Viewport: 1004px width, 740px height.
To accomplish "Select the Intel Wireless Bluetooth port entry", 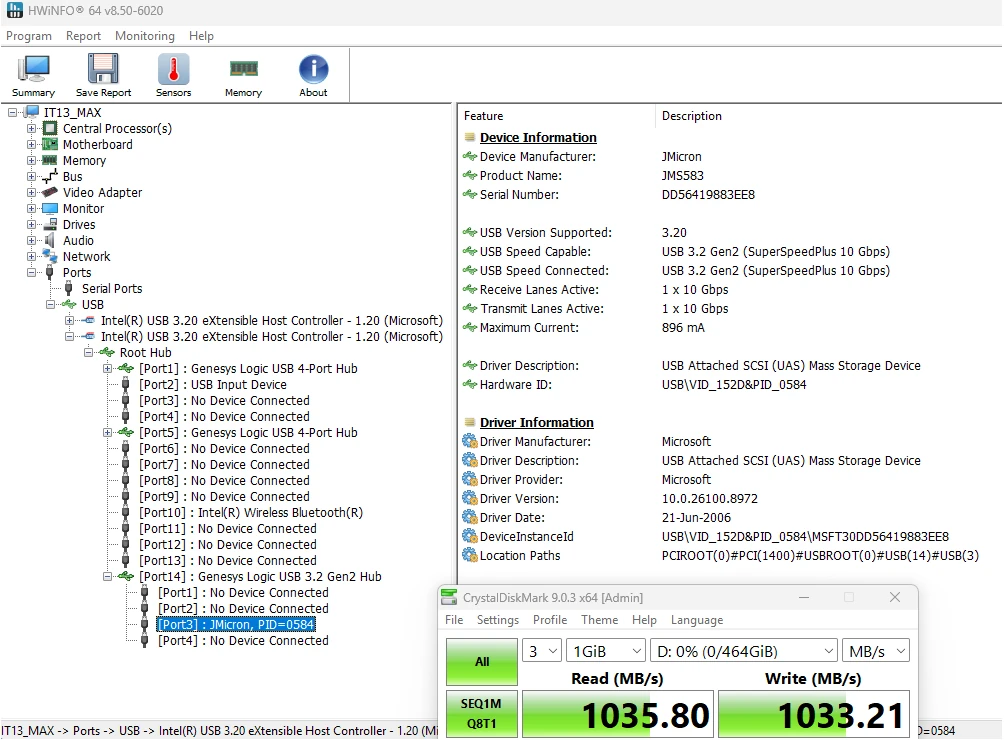I will point(251,513).
